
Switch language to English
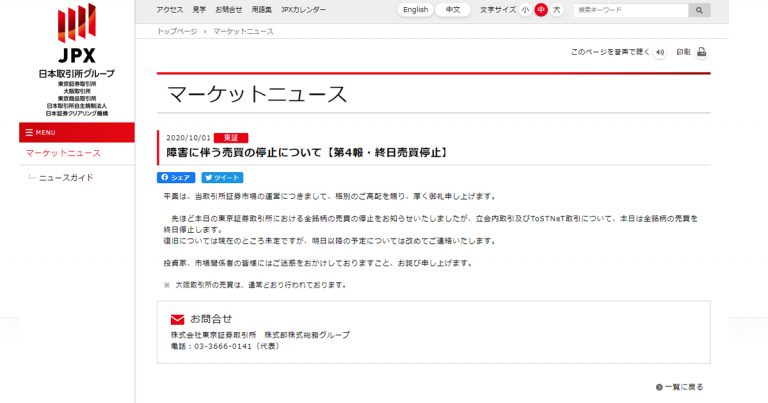[x=415, y=10]
